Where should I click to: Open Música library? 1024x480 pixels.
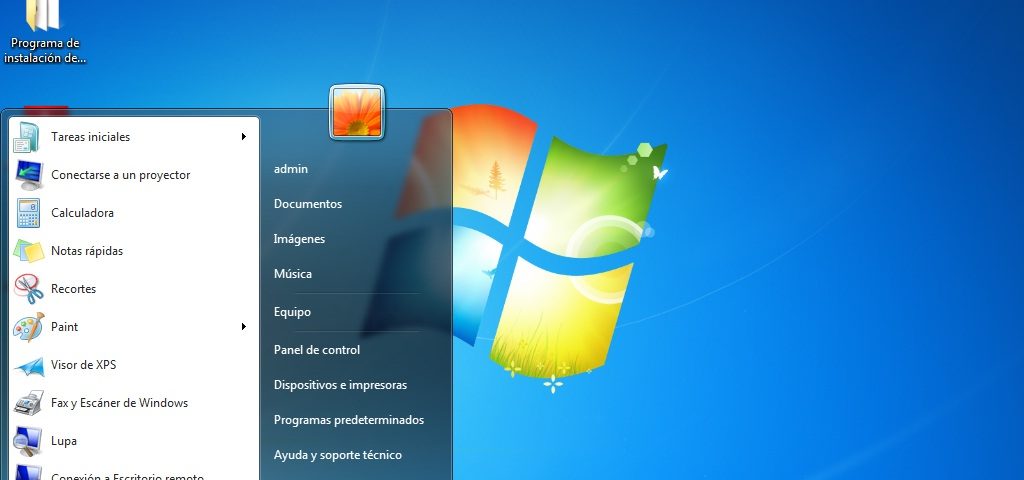click(293, 274)
